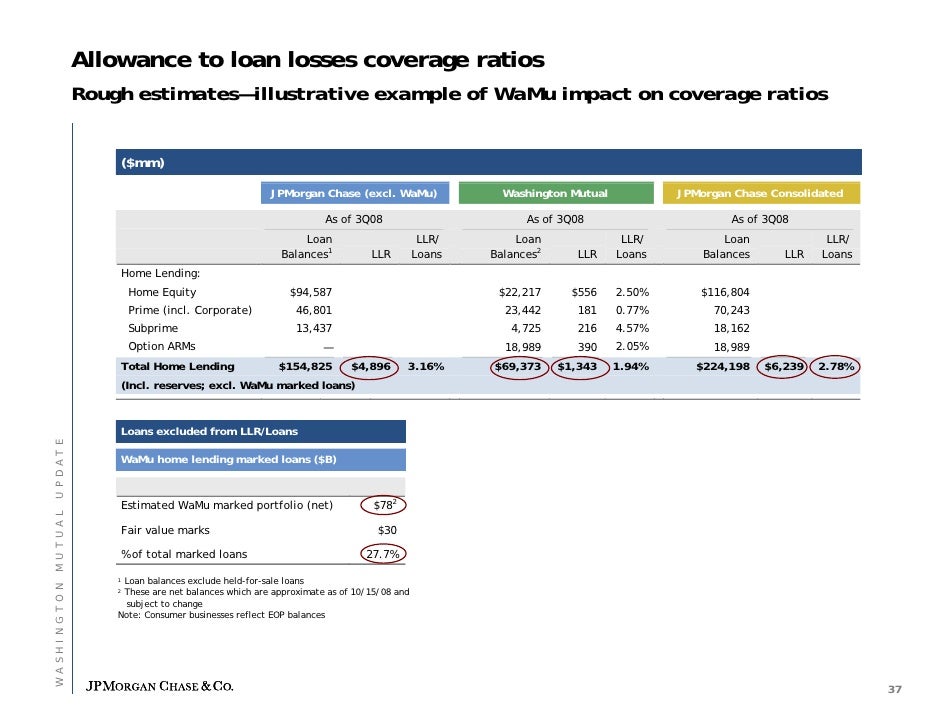Click the title 'Allowance to loan losses coverage ratios'
This screenshot has width=942, height=728.
[308, 60]
